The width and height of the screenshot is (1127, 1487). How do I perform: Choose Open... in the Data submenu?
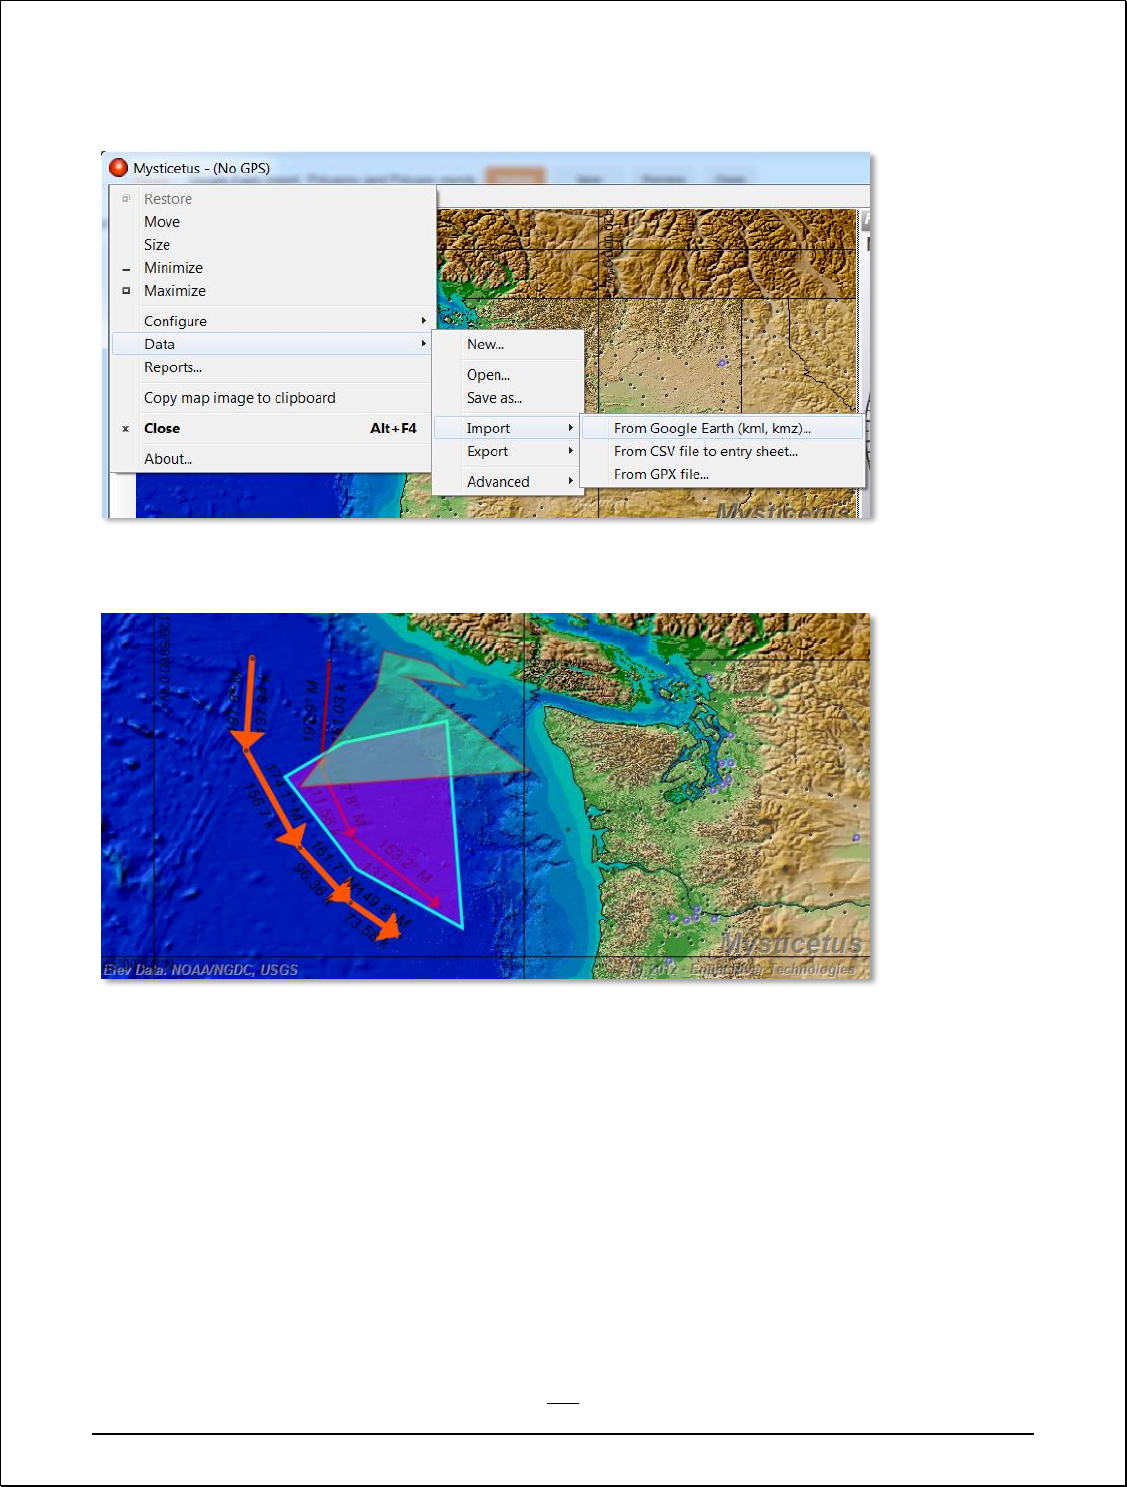click(508, 375)
